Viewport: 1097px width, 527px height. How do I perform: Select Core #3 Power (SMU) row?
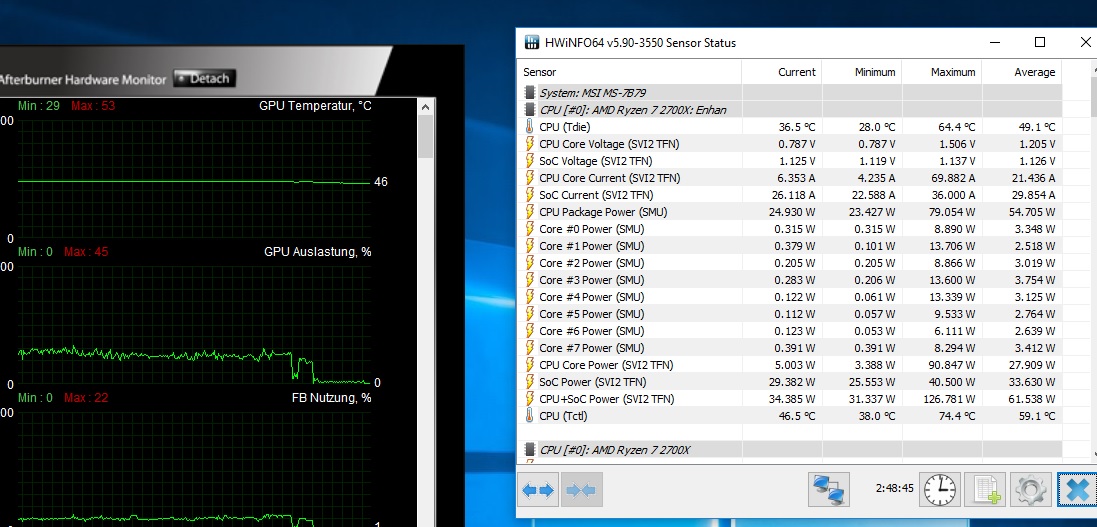[x=791, y=280]
